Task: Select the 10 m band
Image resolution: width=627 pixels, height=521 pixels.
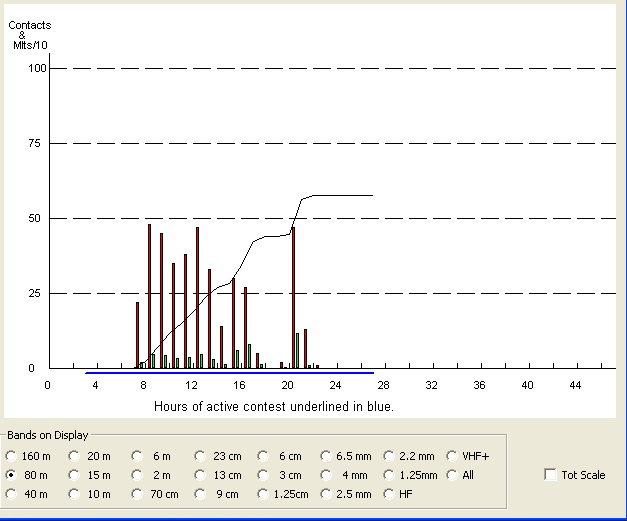Action: tap(74, 494)
